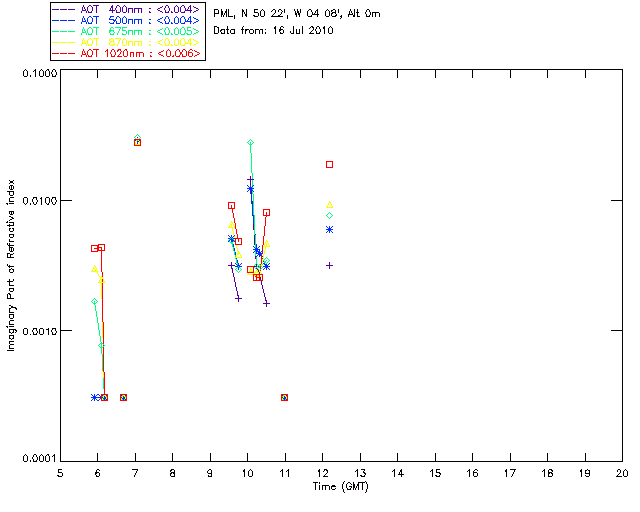This screenshot has height=512, width=640.
Task: Click x-axis tick label 18
Action: pyautogui.click(x=547, y=473)
